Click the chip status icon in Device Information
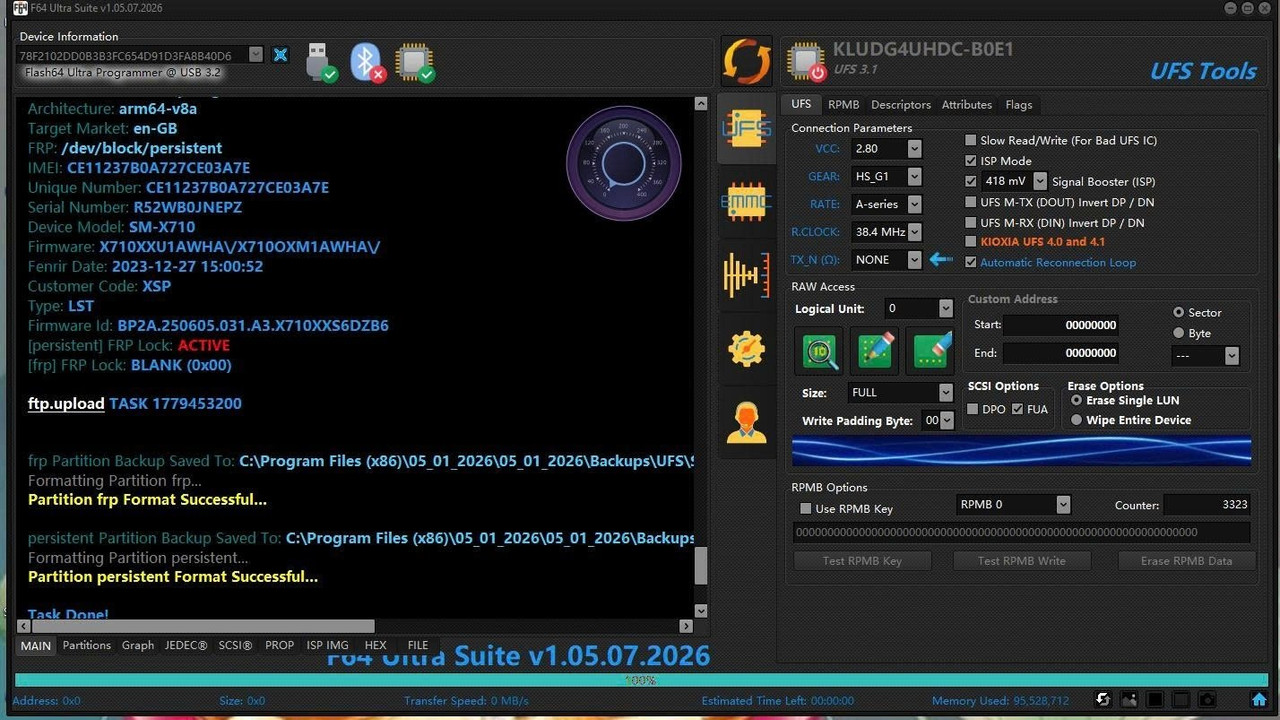The width and height of the screenshot is (1280, 720). click(414, 61)
